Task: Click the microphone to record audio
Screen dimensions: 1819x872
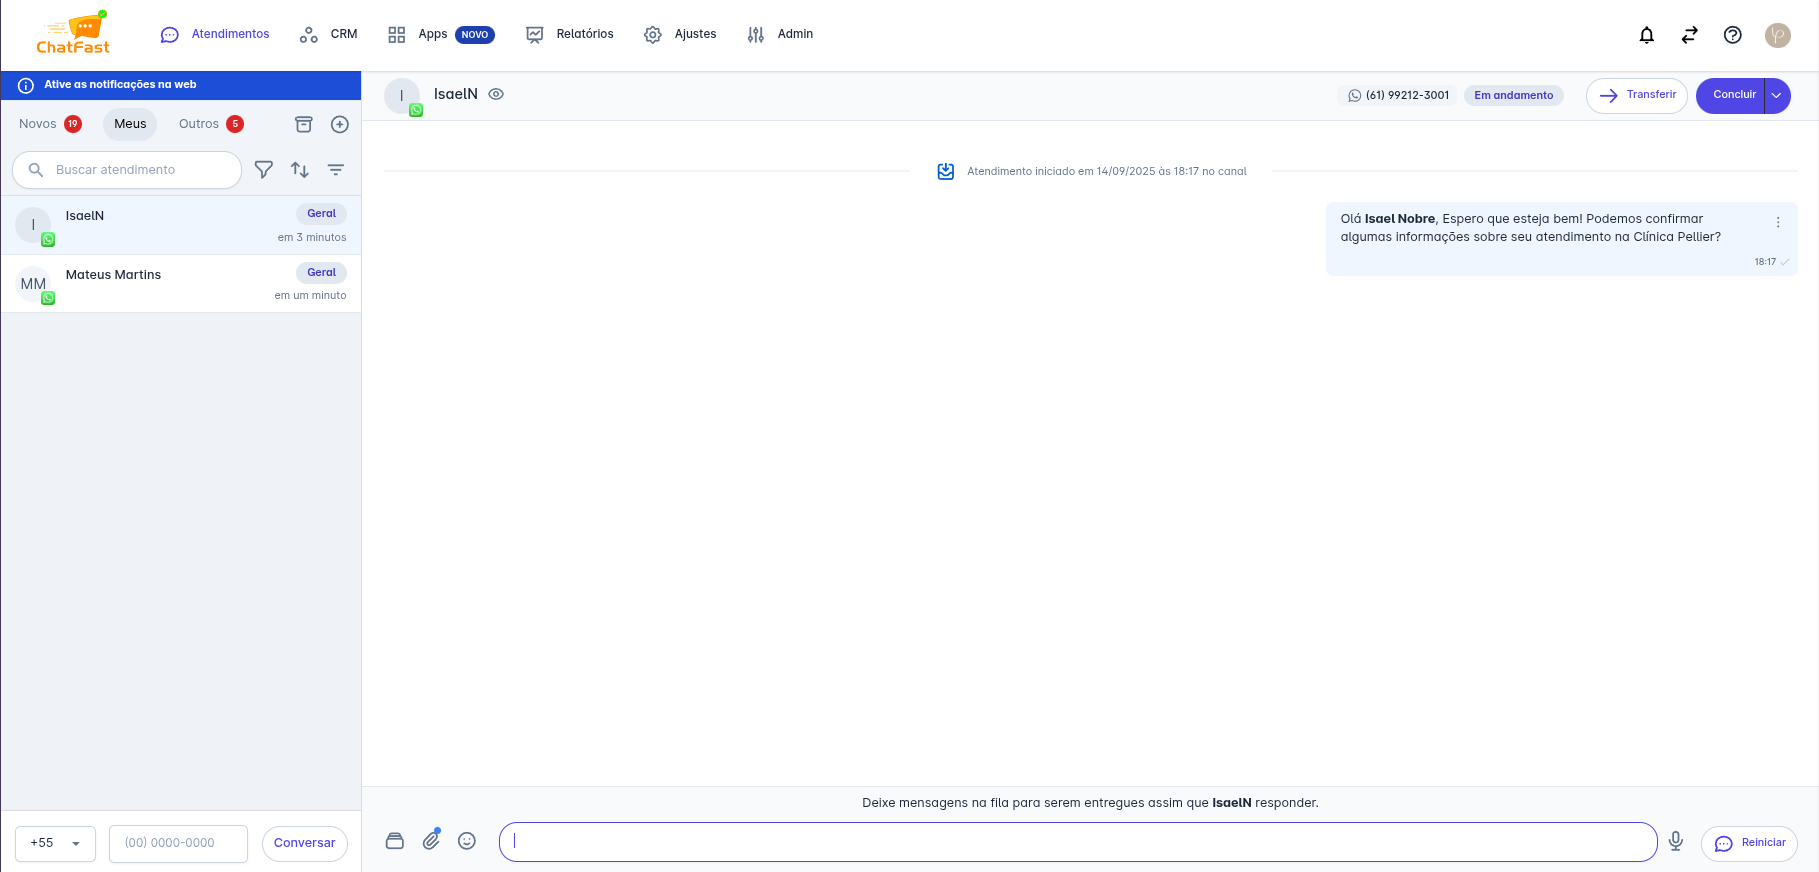Action: click(1676, 842)
